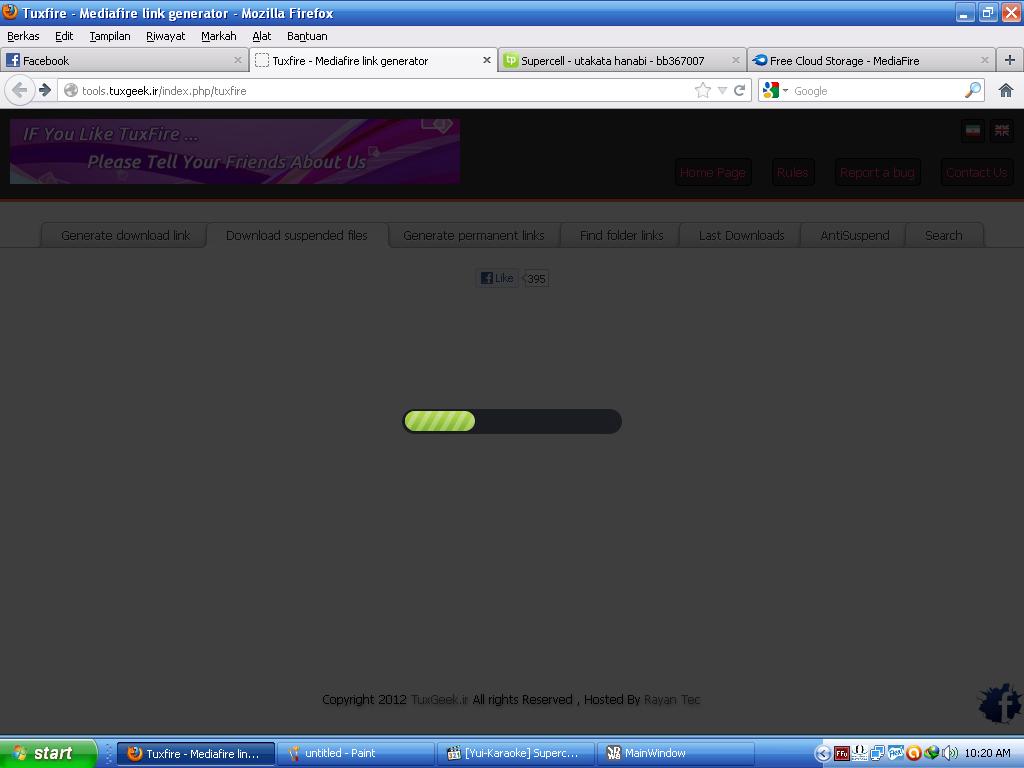
Task: Click the orange circular tray icon
Action: tap(914, 754)
